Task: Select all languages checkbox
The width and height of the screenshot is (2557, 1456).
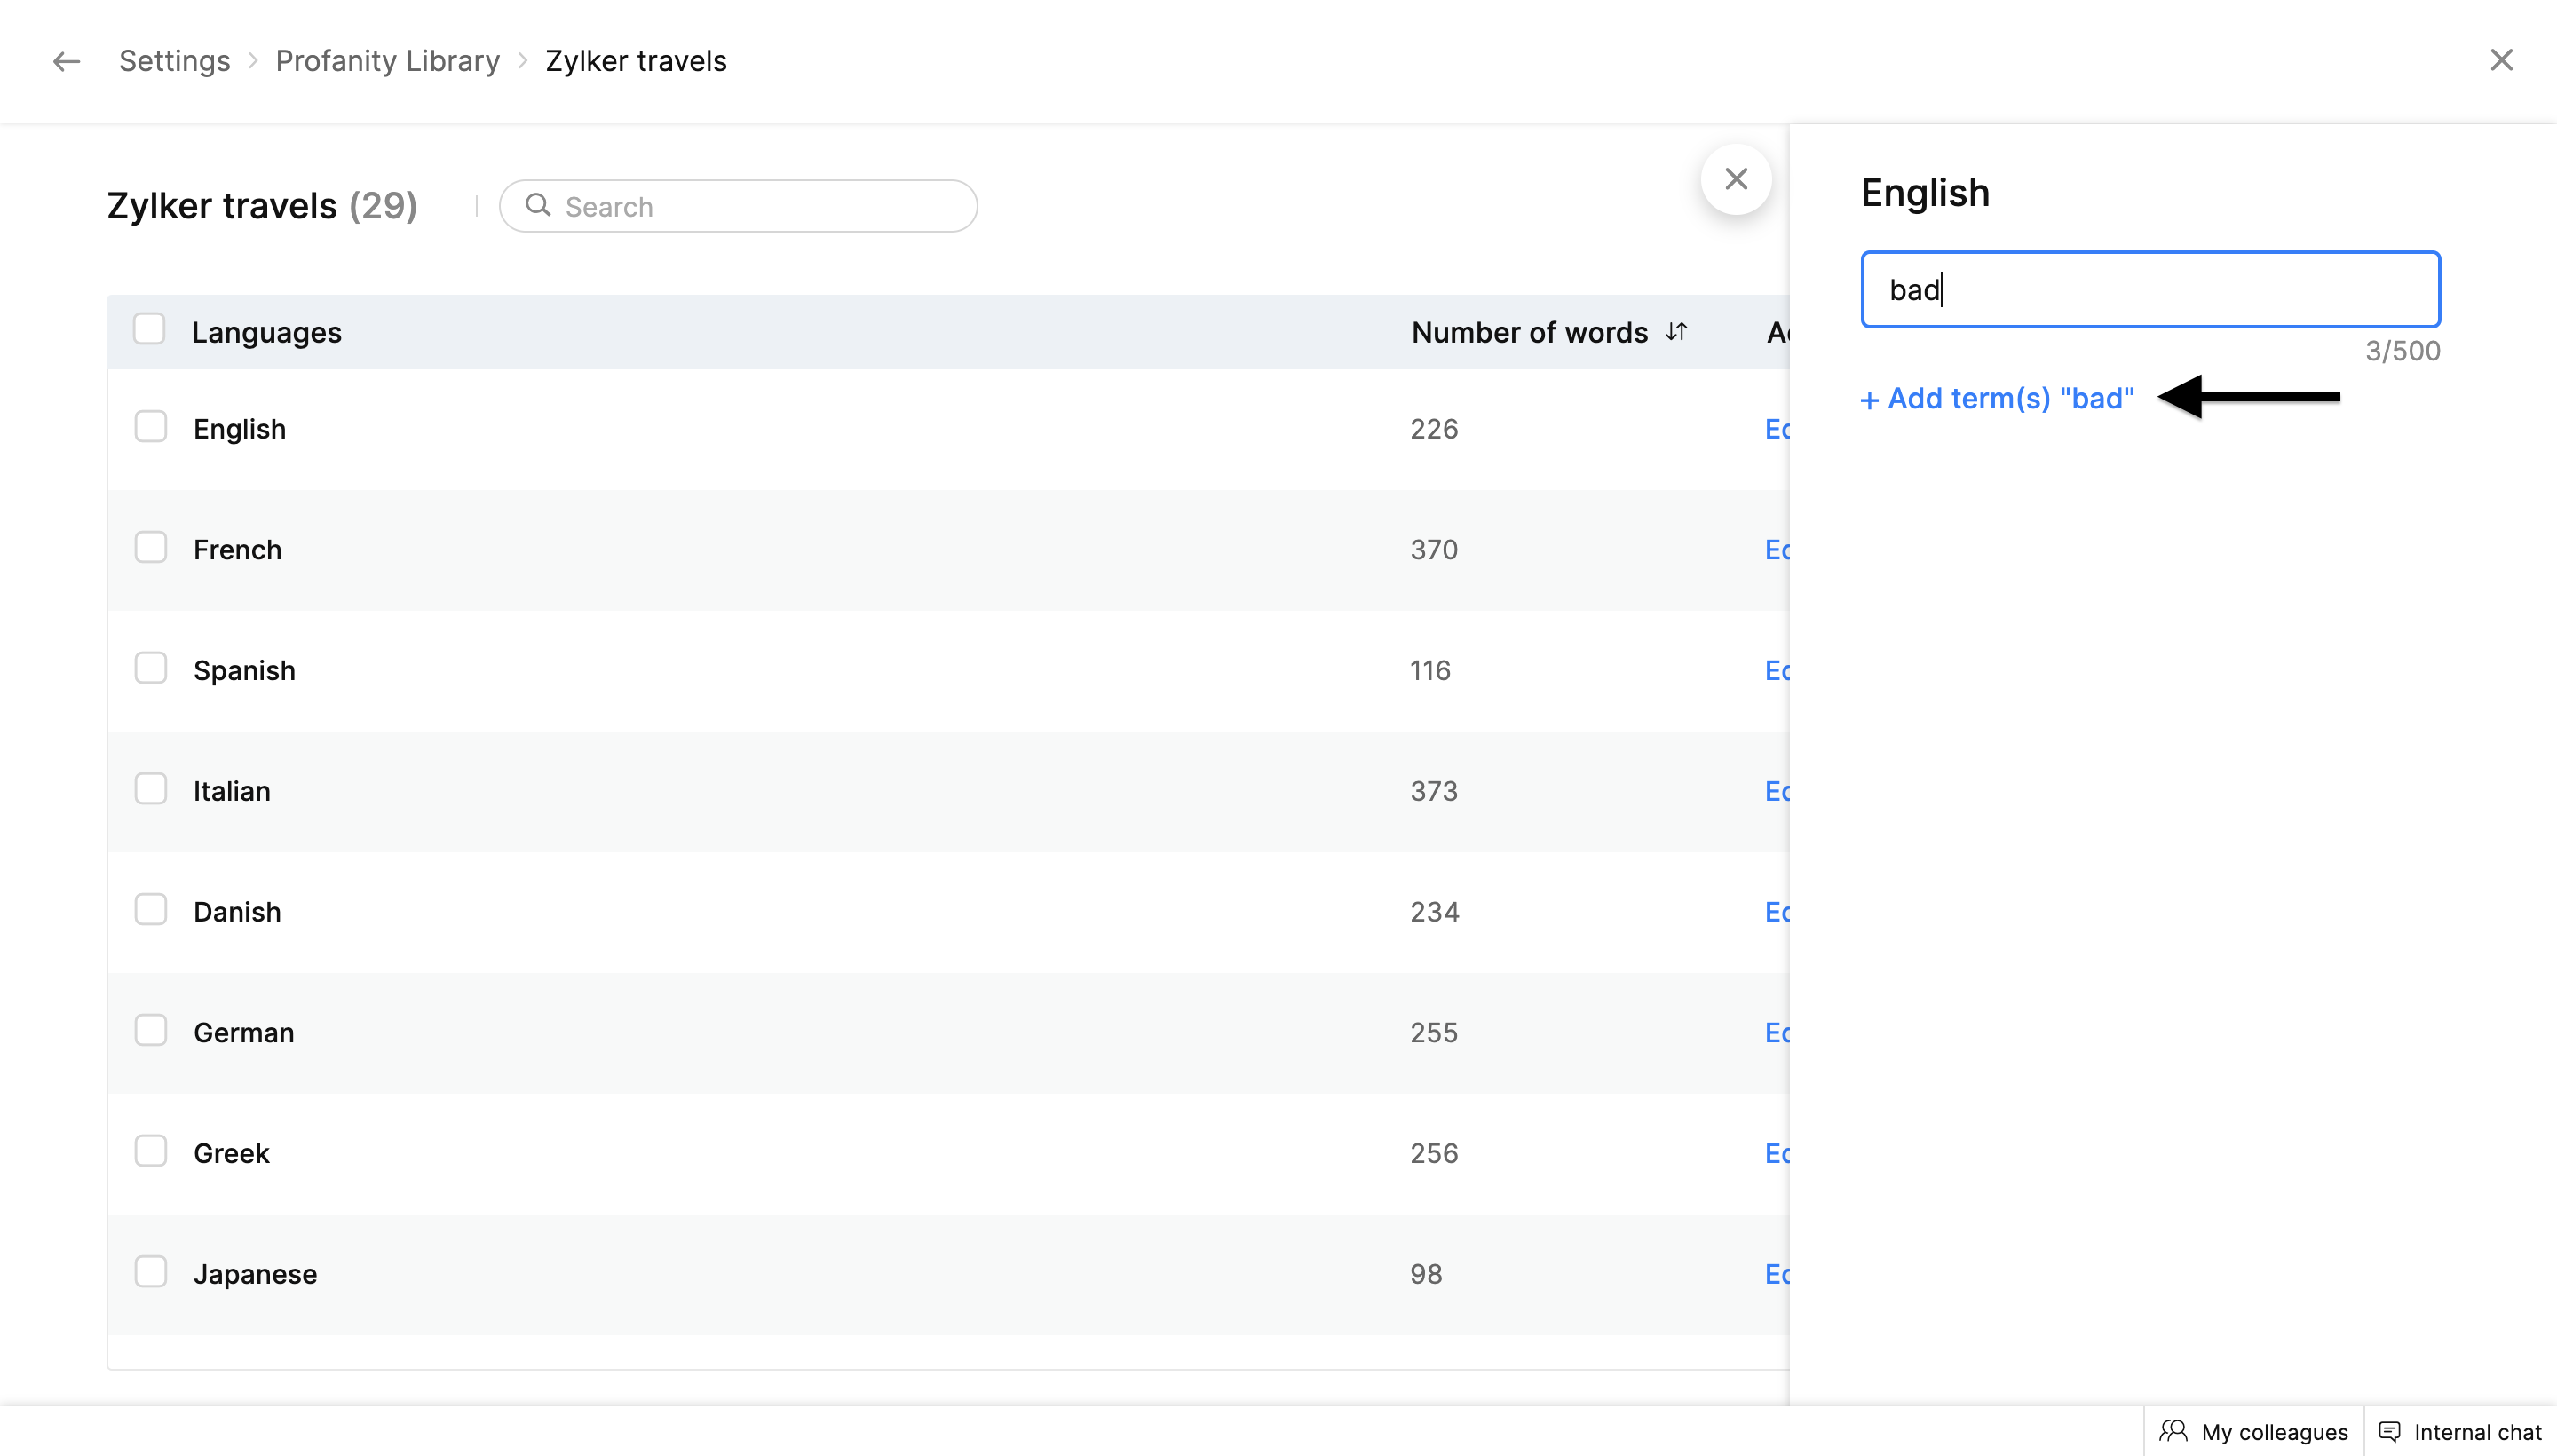Action: 149,329
